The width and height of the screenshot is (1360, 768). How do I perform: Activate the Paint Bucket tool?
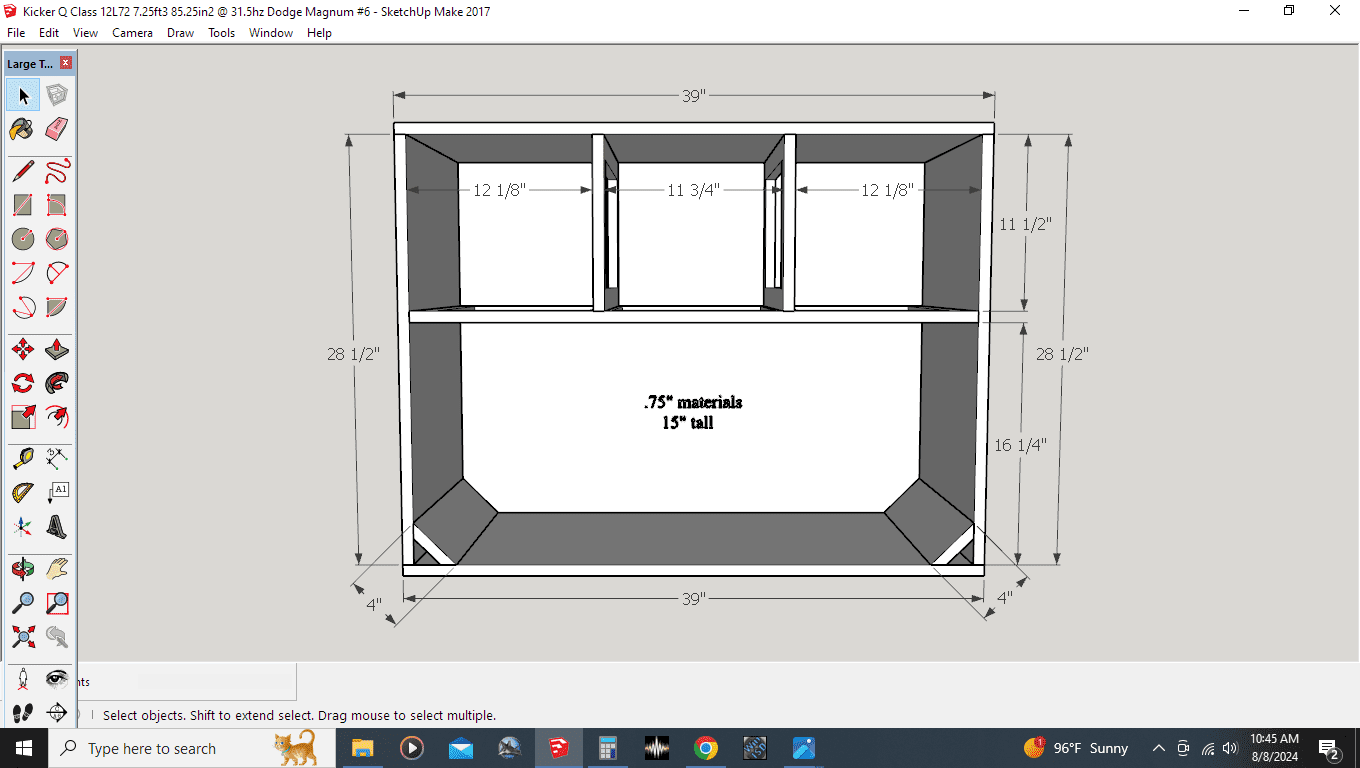click(23, 129)
